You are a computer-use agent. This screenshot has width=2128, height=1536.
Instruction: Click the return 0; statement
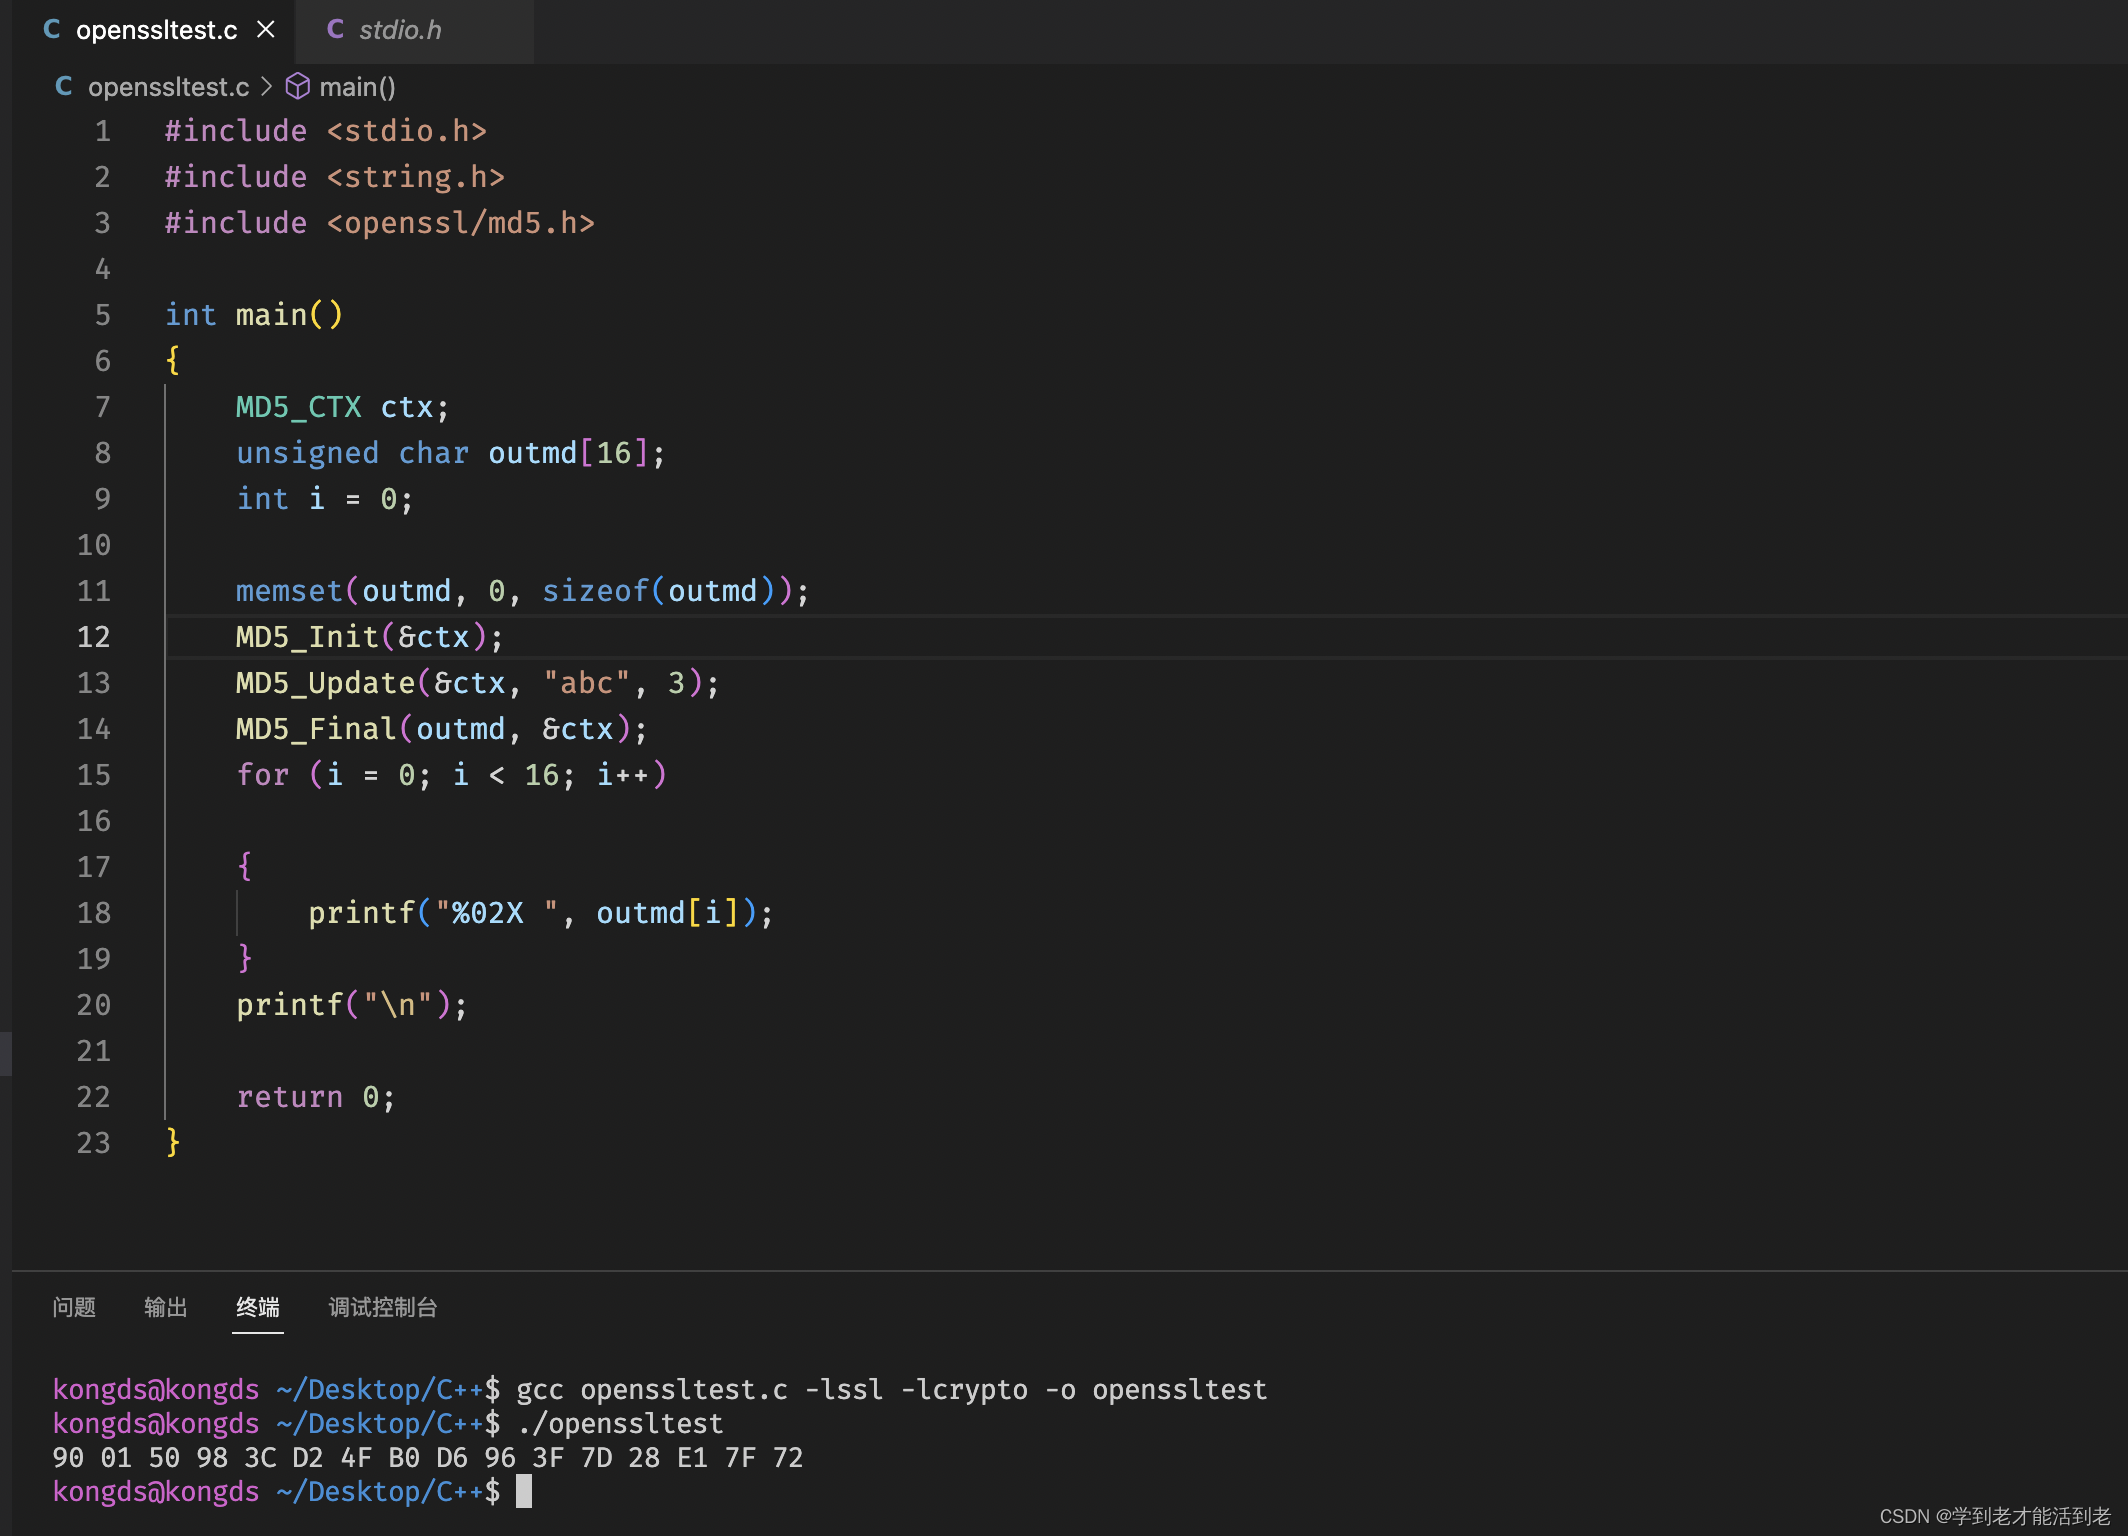pos(316,1097)
